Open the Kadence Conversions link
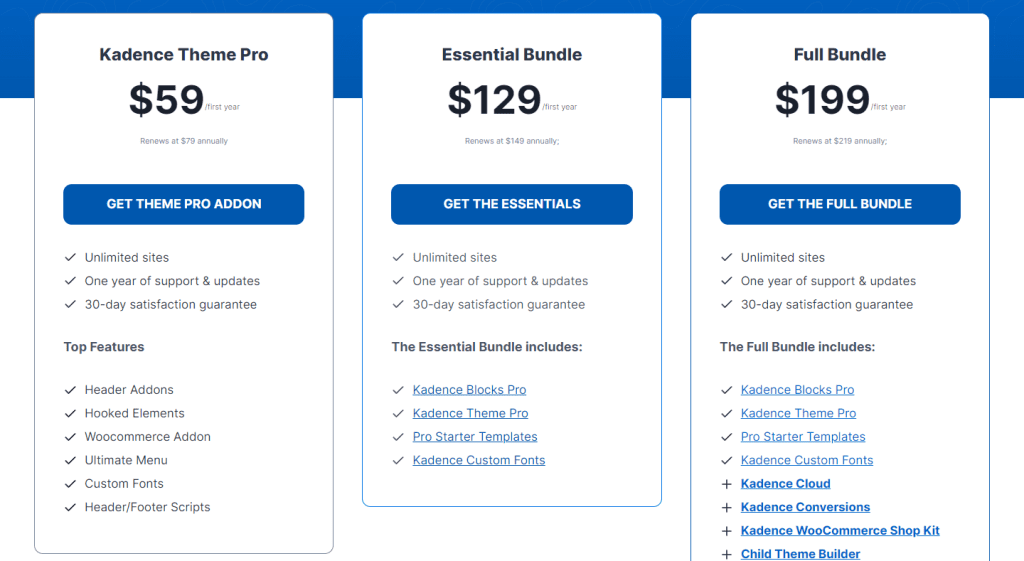This screenshot has width=1024, height=561. [805, 507]
